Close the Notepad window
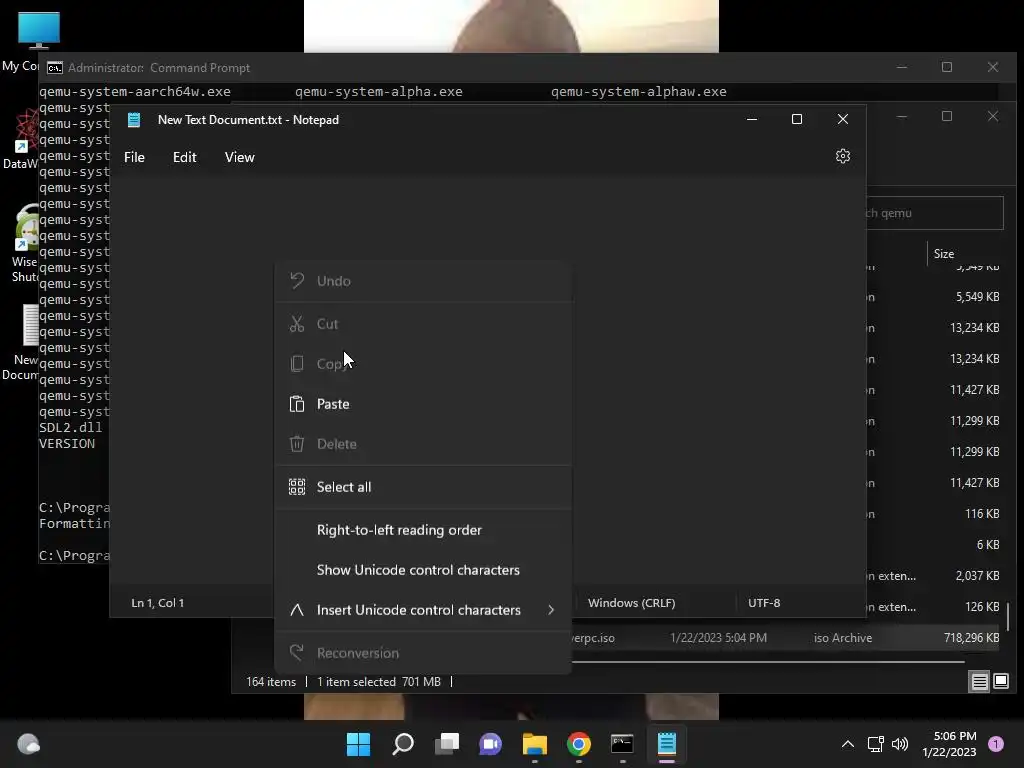This screenshot has height=768, width=1024. (x=843, y=120)
